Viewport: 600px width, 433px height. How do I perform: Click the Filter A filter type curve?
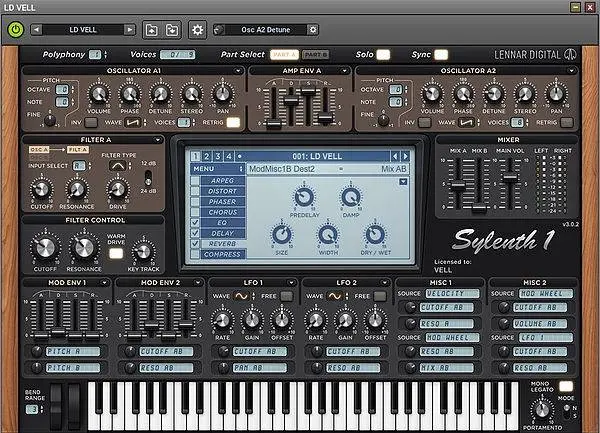click(x=118, y=166)
